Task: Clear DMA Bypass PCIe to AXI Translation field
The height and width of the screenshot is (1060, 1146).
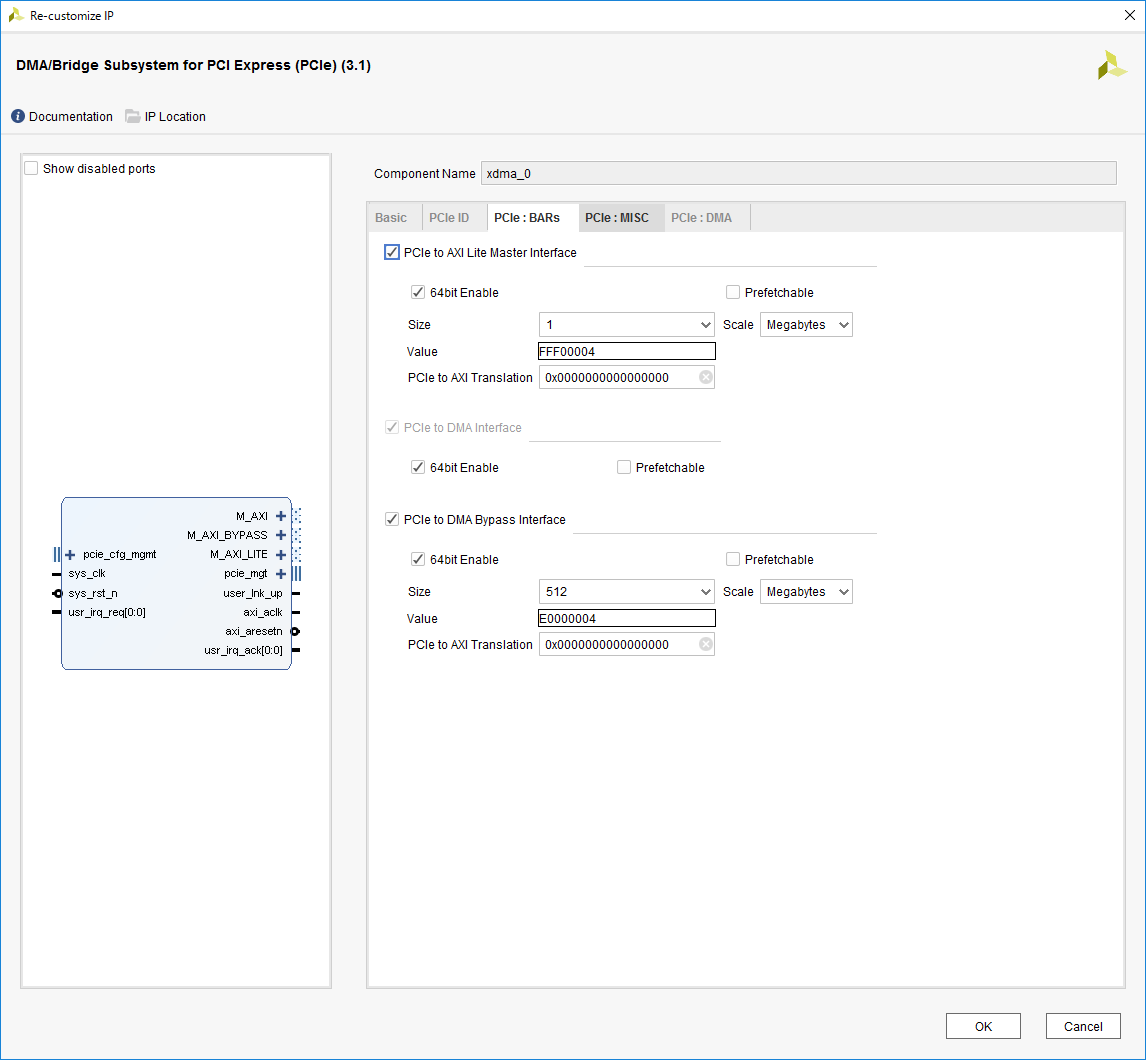Action: point(706,645)
